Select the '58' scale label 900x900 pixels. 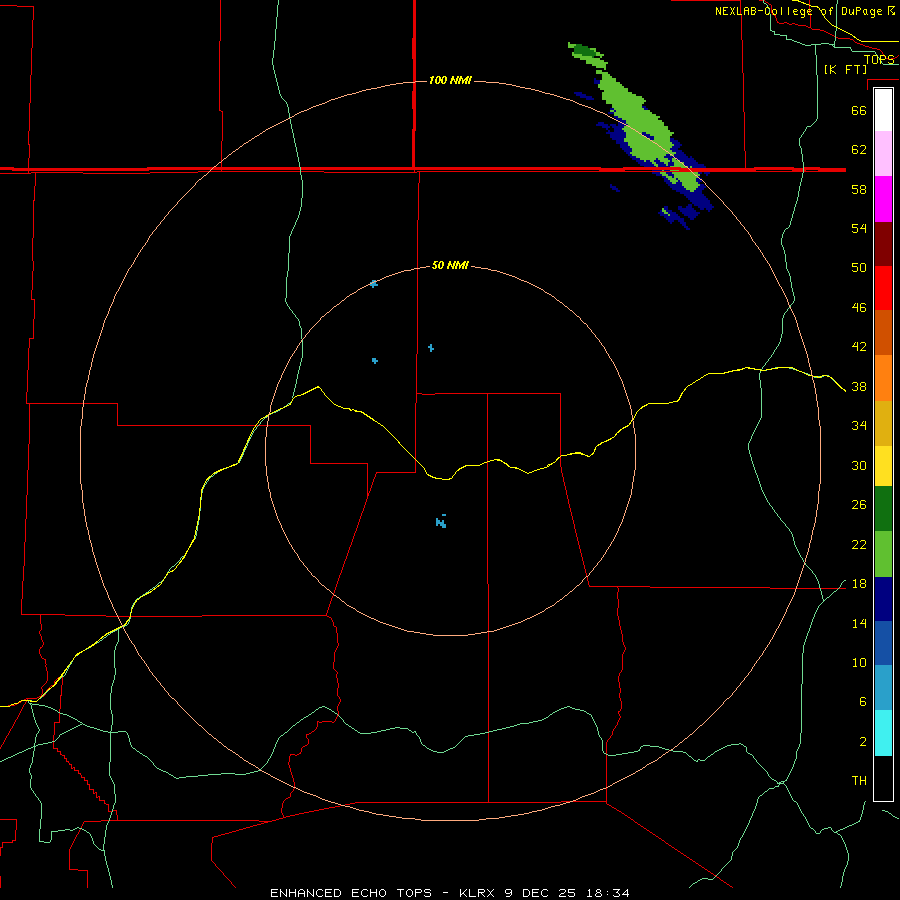point(859,189)
